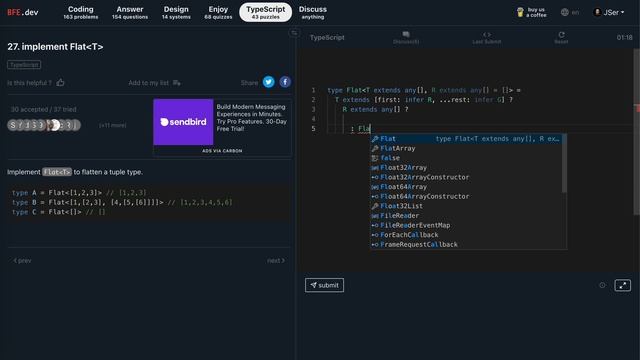Show the +11 more solvers link
The height and width of the screenshot is (360, 640).
click(x=113, y=125)
